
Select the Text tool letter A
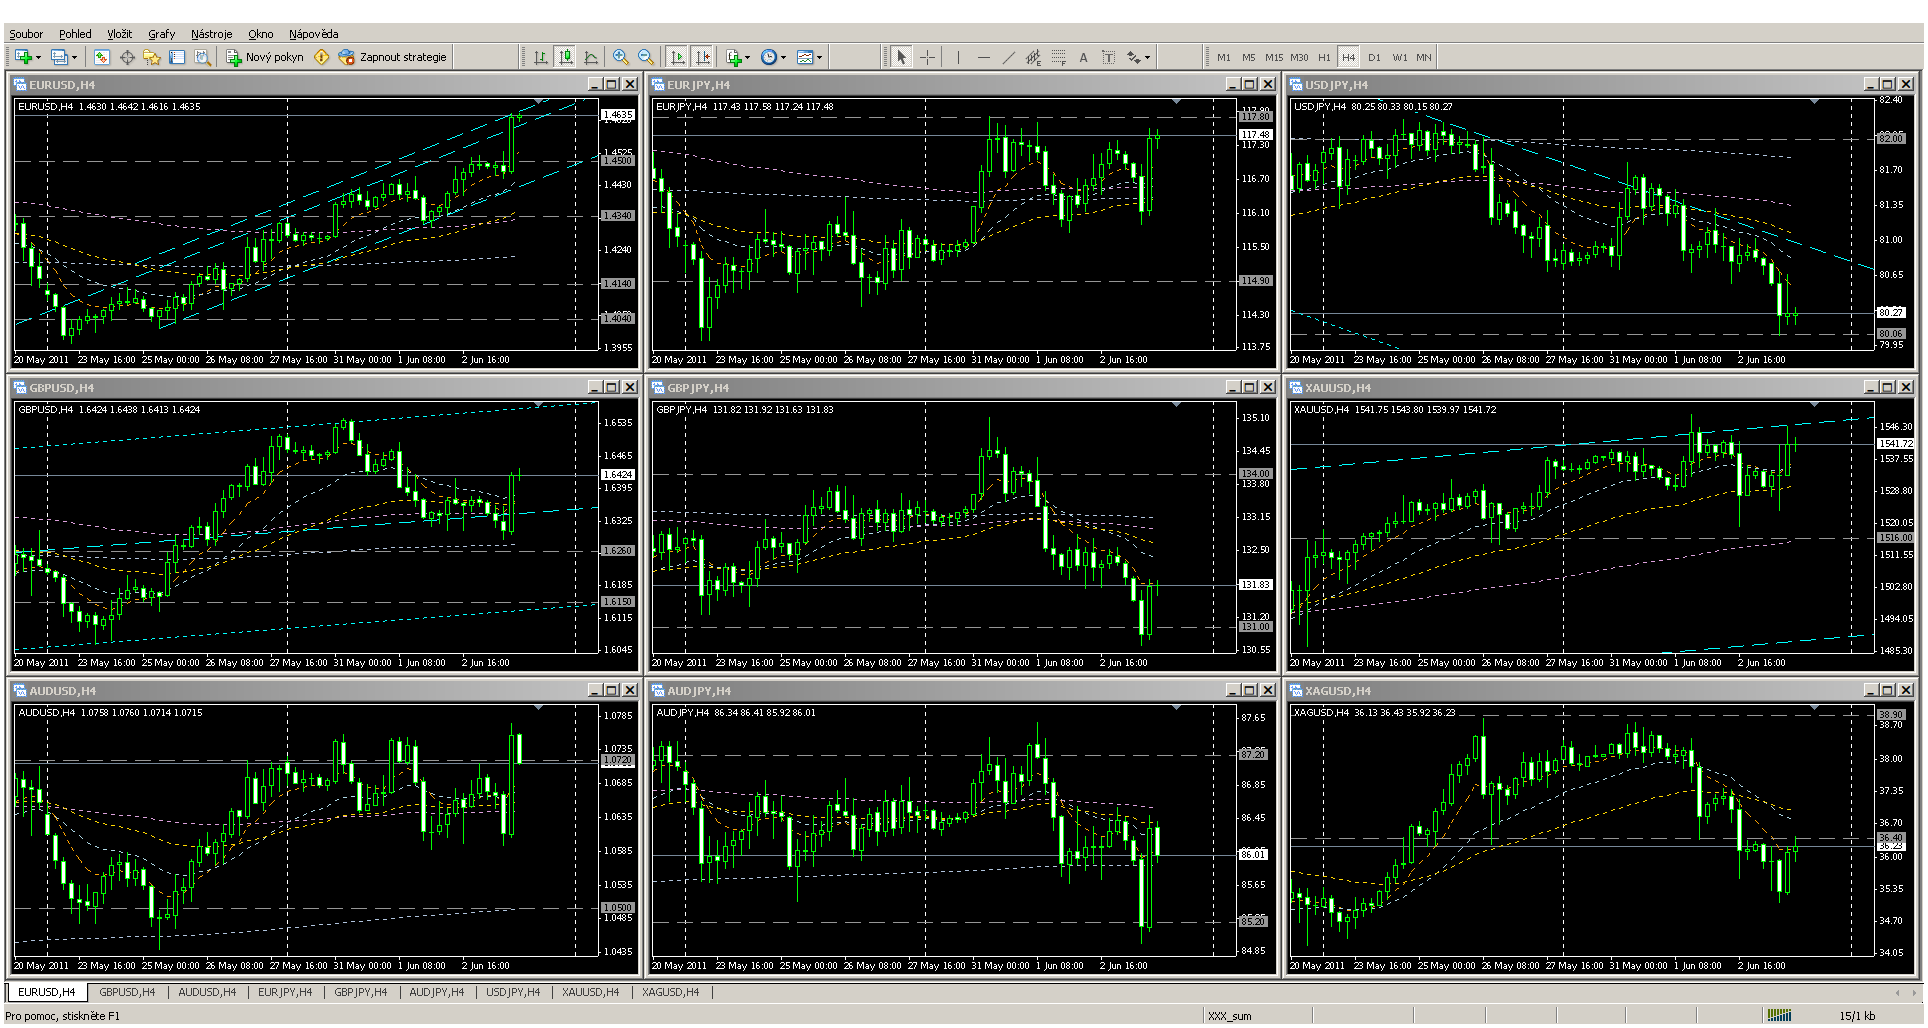pyautogui.click(x=1083, y=57)
